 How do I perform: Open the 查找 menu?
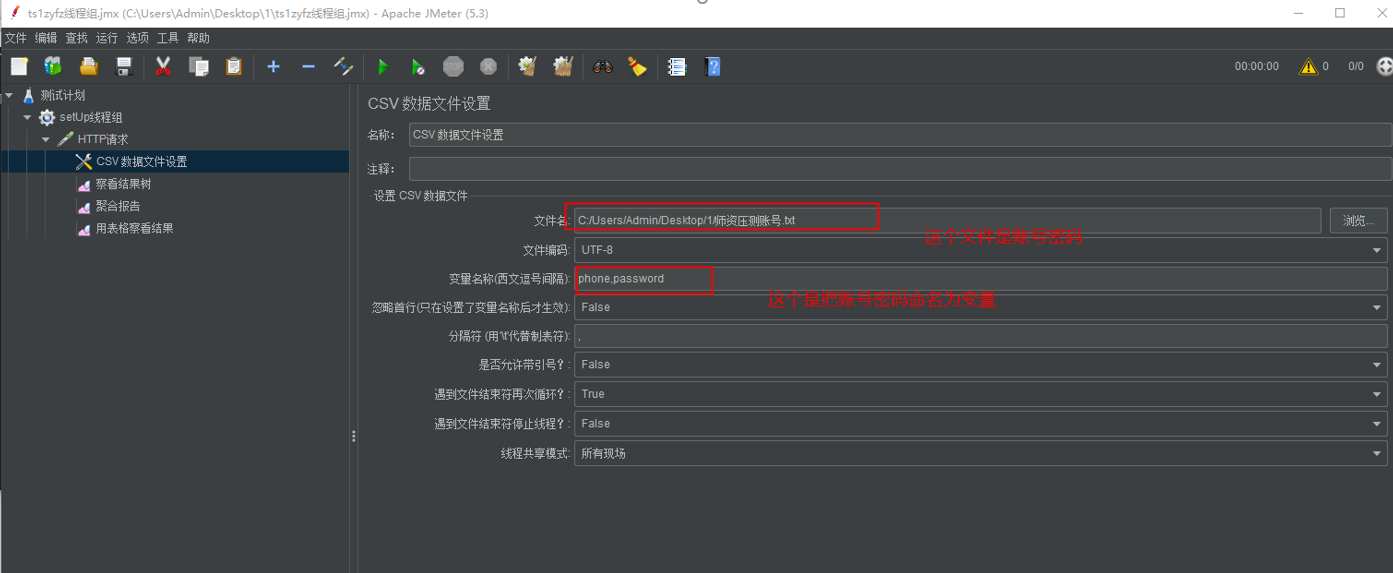(77, 38)
